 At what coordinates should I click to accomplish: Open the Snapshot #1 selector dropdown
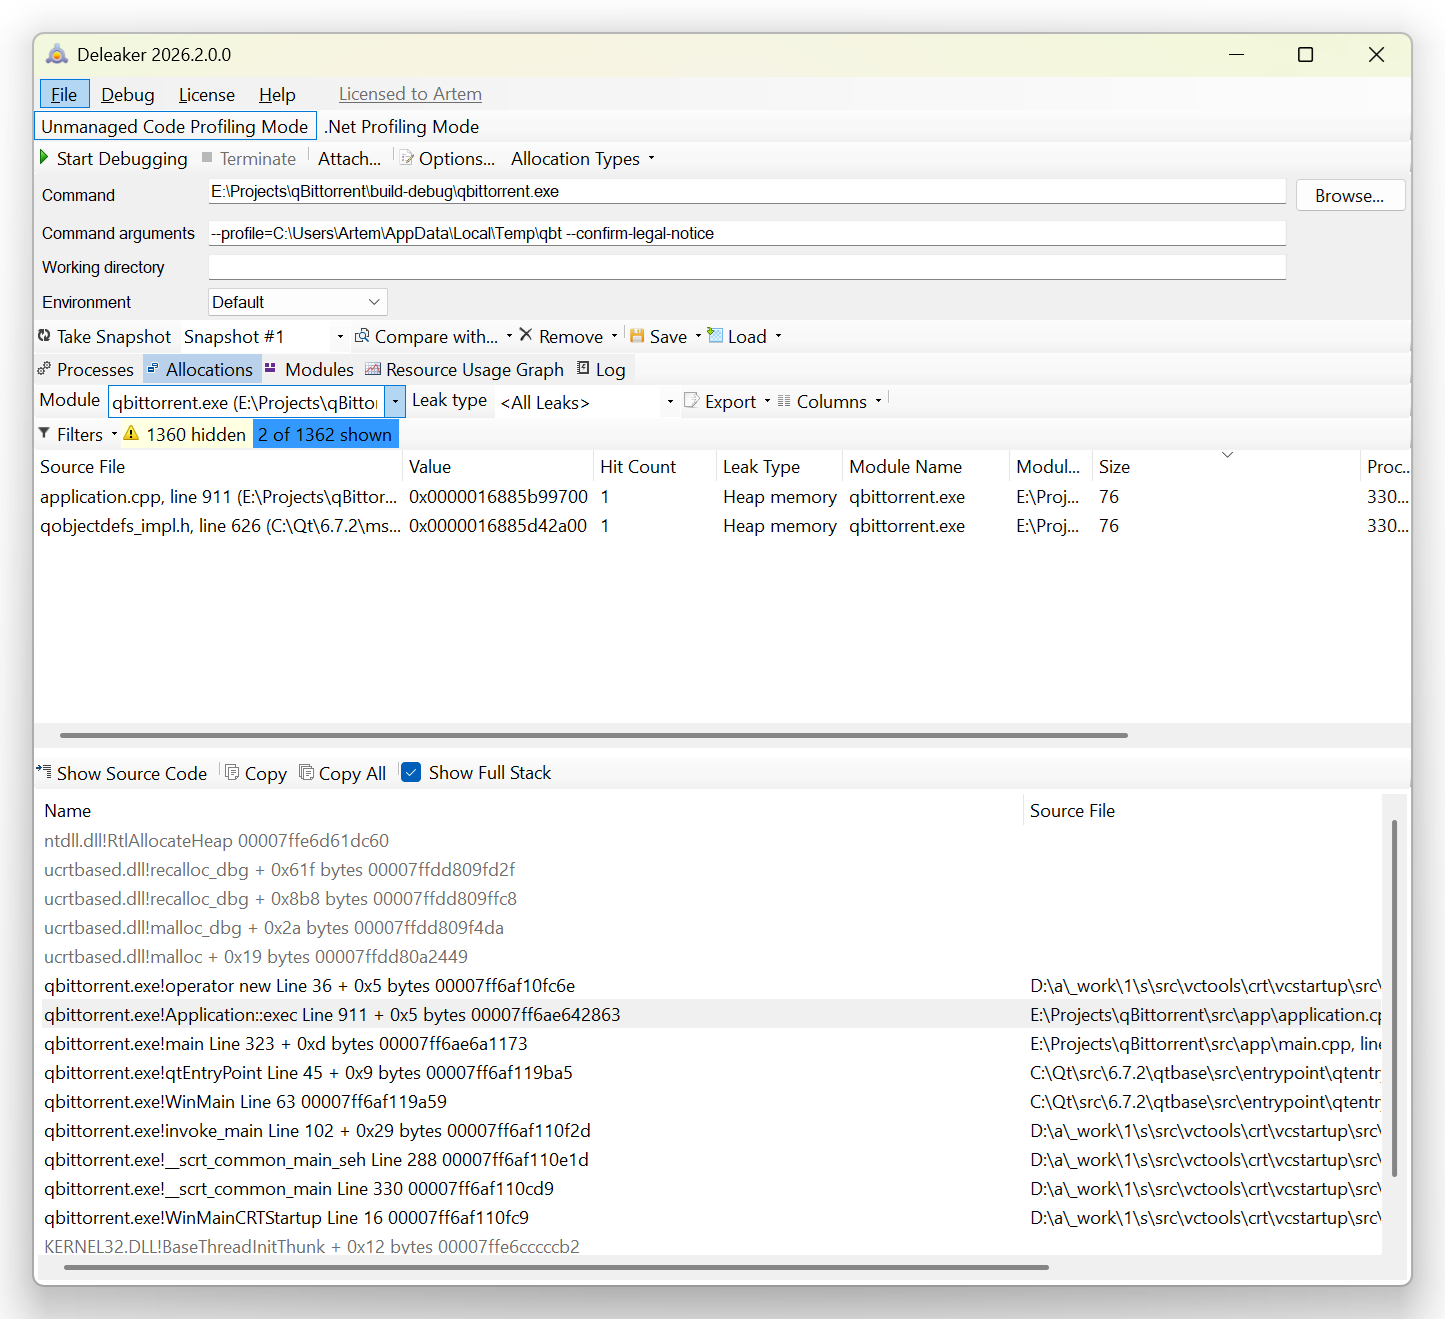[x=340, y=337]
